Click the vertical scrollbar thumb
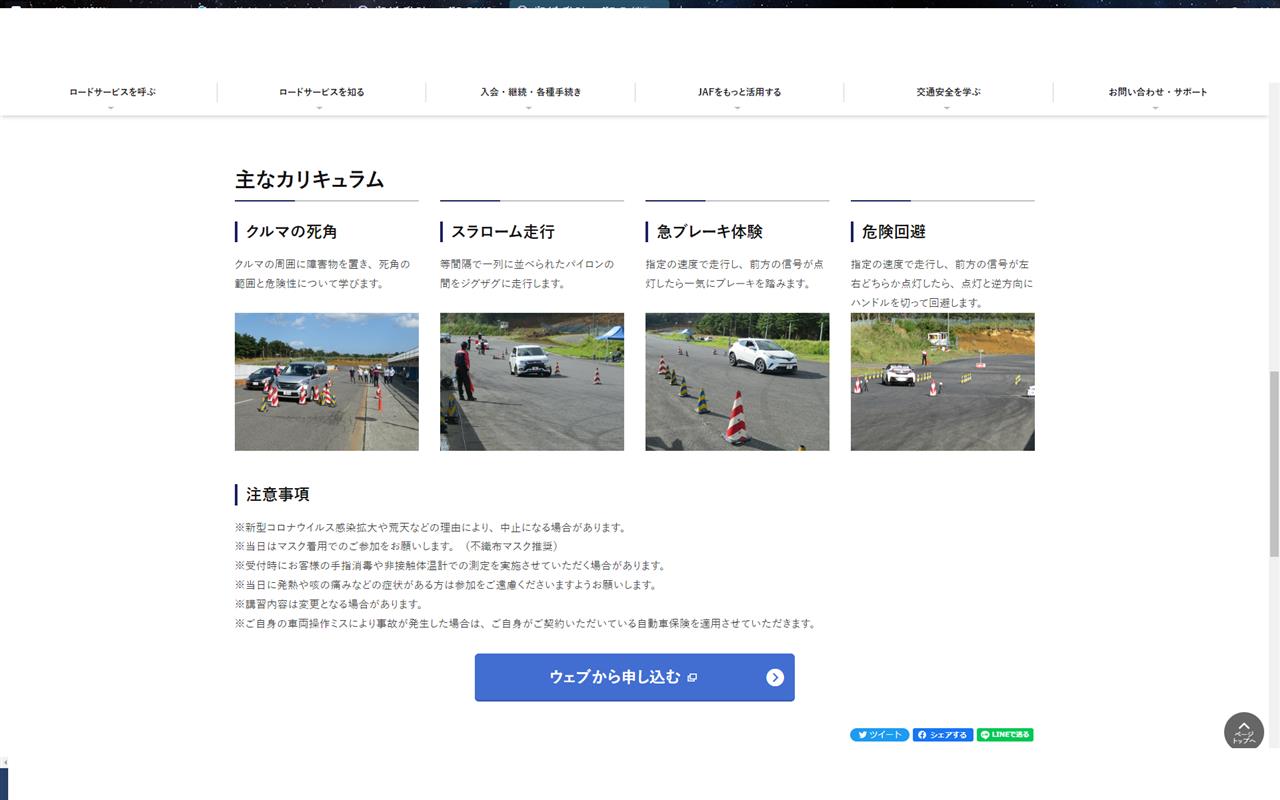The width and height of the screenshot is (1280, 800). (x=1274, y=464)
